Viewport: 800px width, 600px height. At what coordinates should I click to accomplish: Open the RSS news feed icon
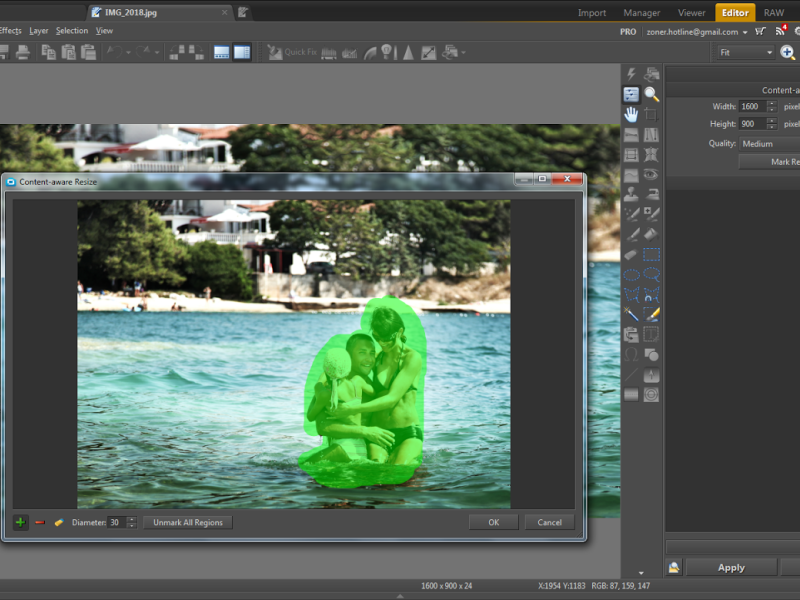(780, 31)
